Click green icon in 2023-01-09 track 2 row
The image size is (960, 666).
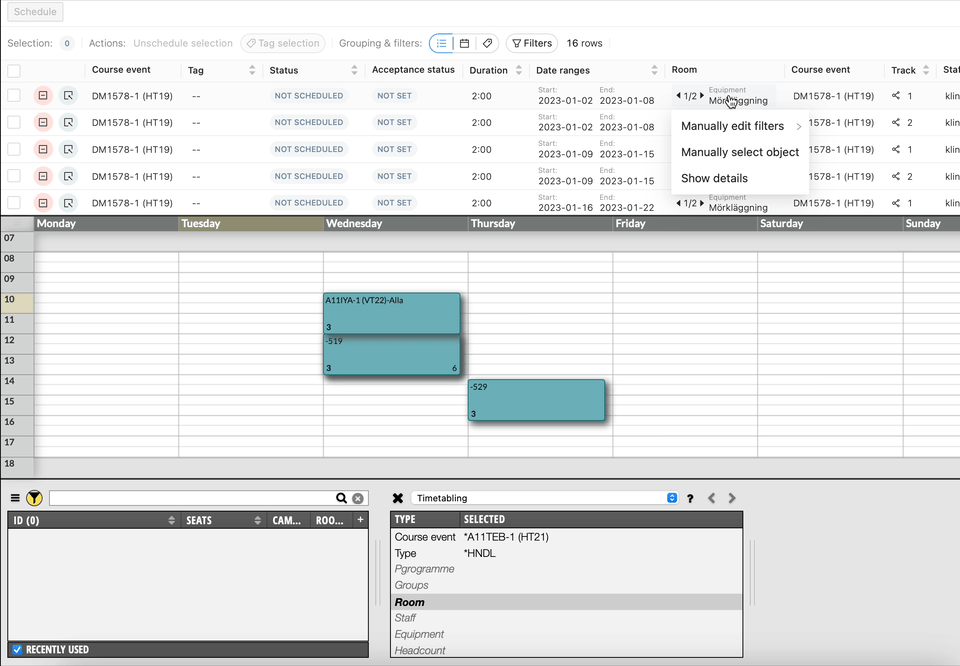(x=68, y=176)
